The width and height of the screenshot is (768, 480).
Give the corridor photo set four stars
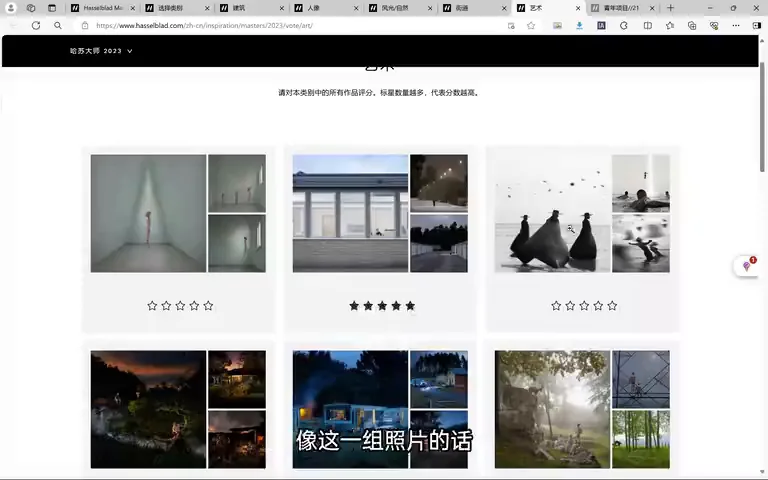pyautogui.click(x=194, y=306)
